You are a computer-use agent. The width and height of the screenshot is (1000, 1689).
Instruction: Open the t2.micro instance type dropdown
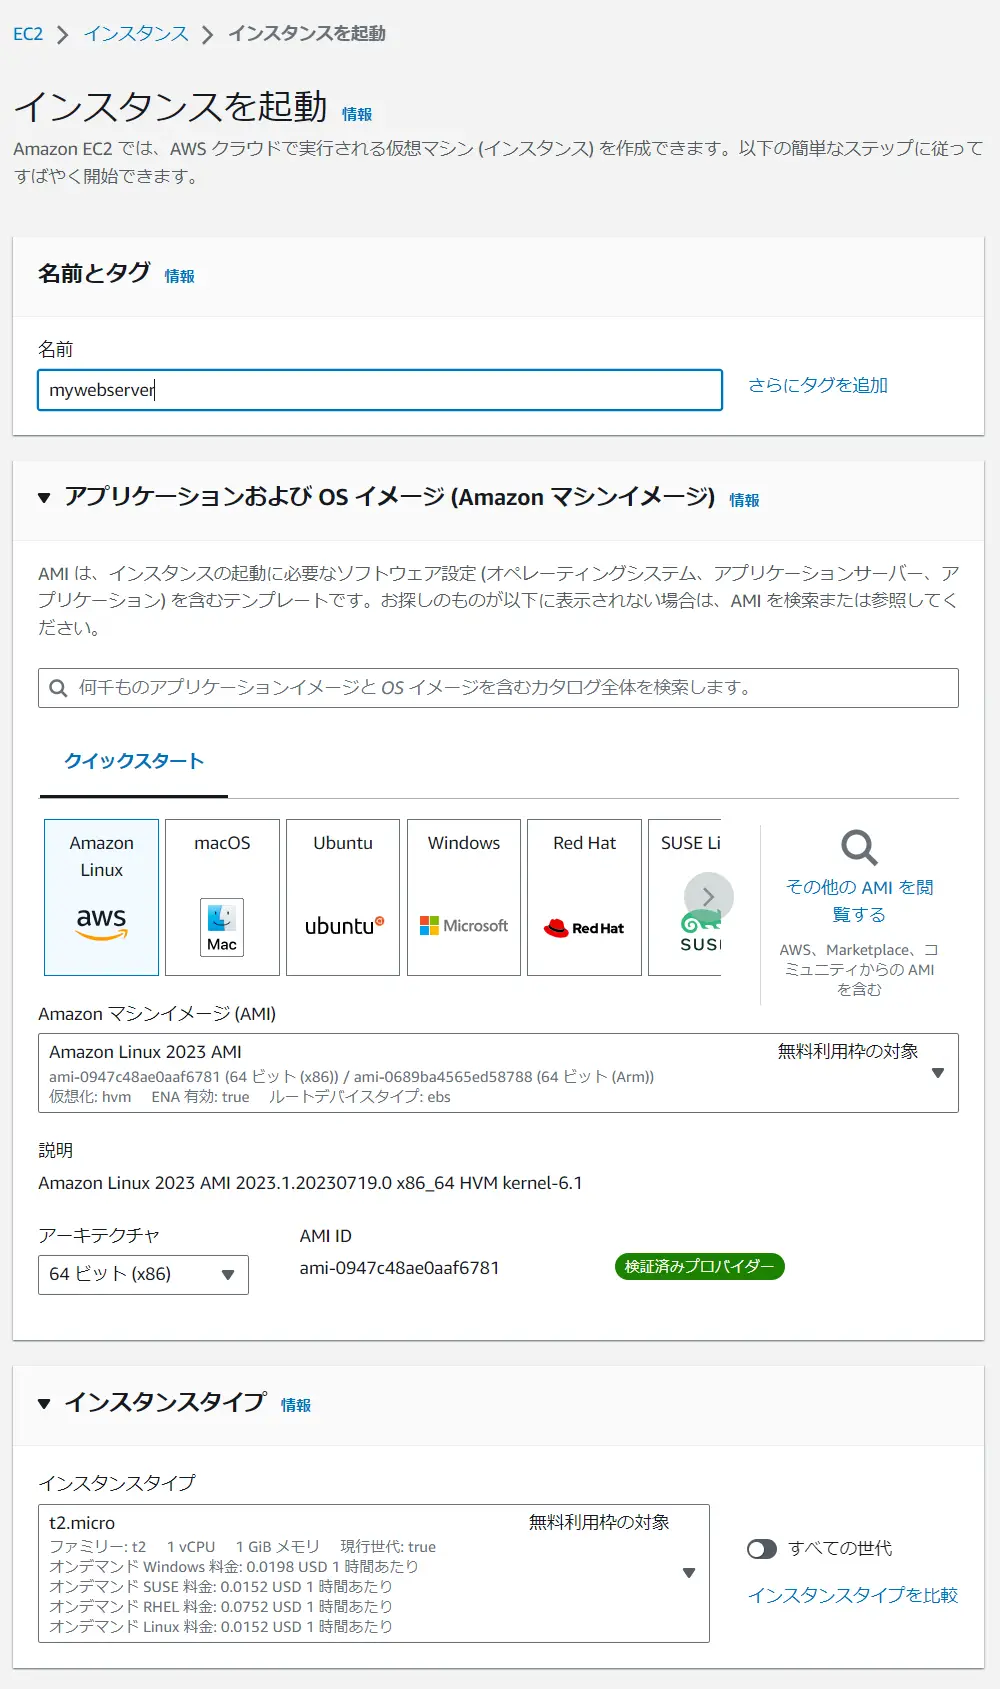coord(374,1573)
